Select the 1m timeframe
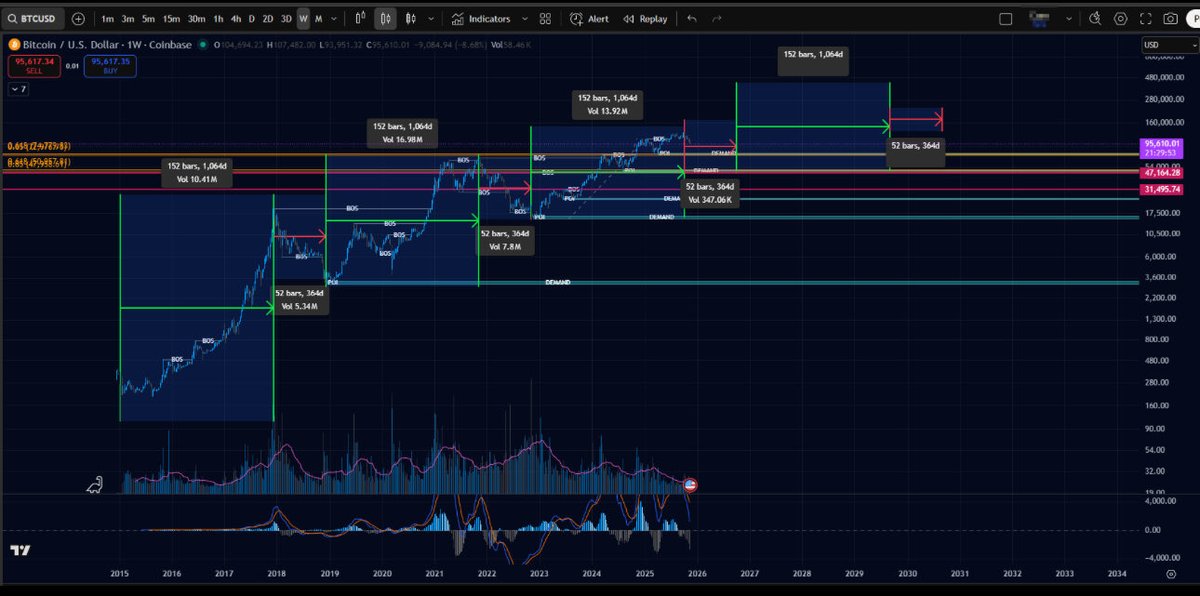 (x=107, y=19)
